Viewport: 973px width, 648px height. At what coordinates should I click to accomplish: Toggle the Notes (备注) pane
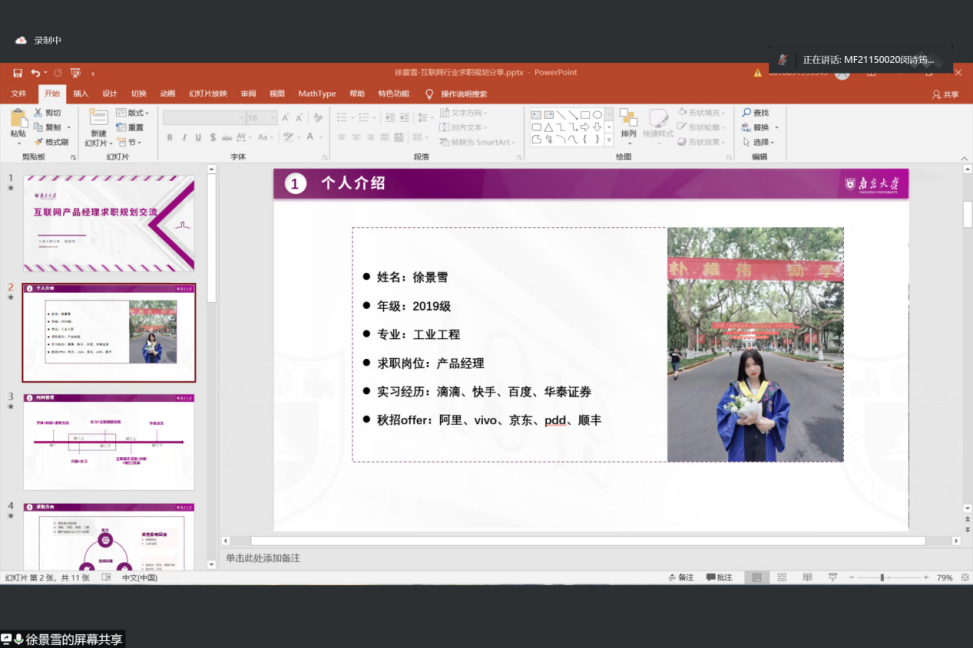click(680, 578)
